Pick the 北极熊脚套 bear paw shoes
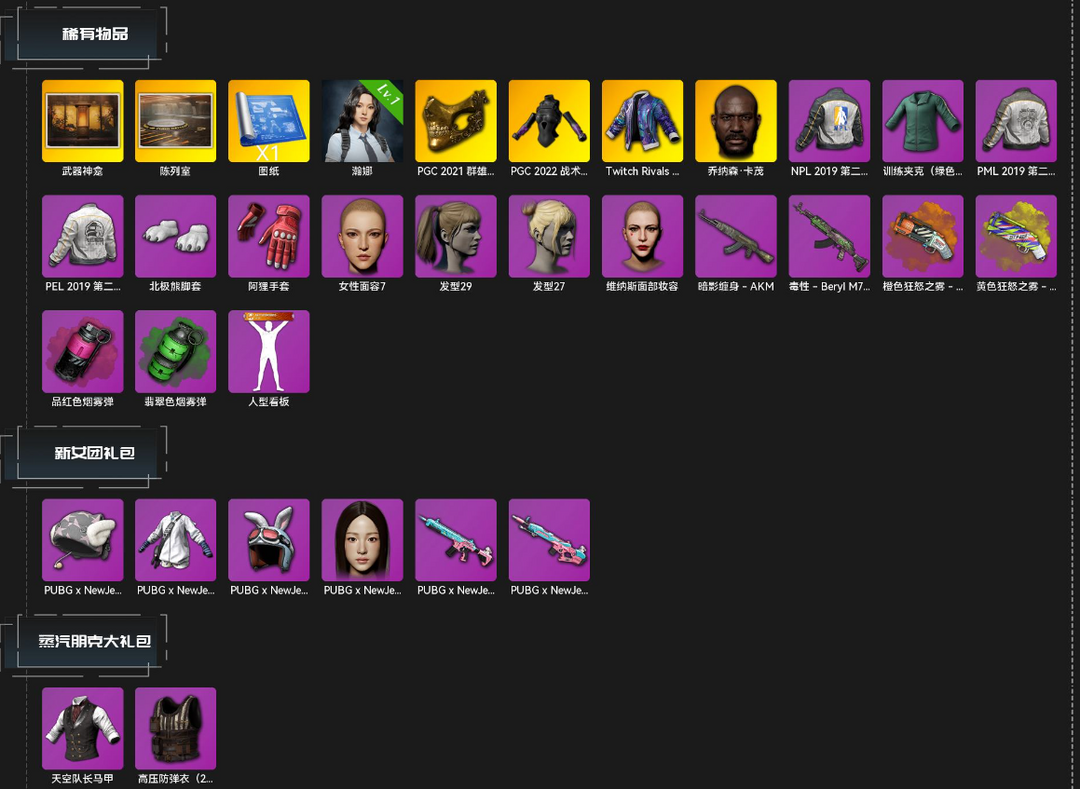1080x789 pixels. 176,236
